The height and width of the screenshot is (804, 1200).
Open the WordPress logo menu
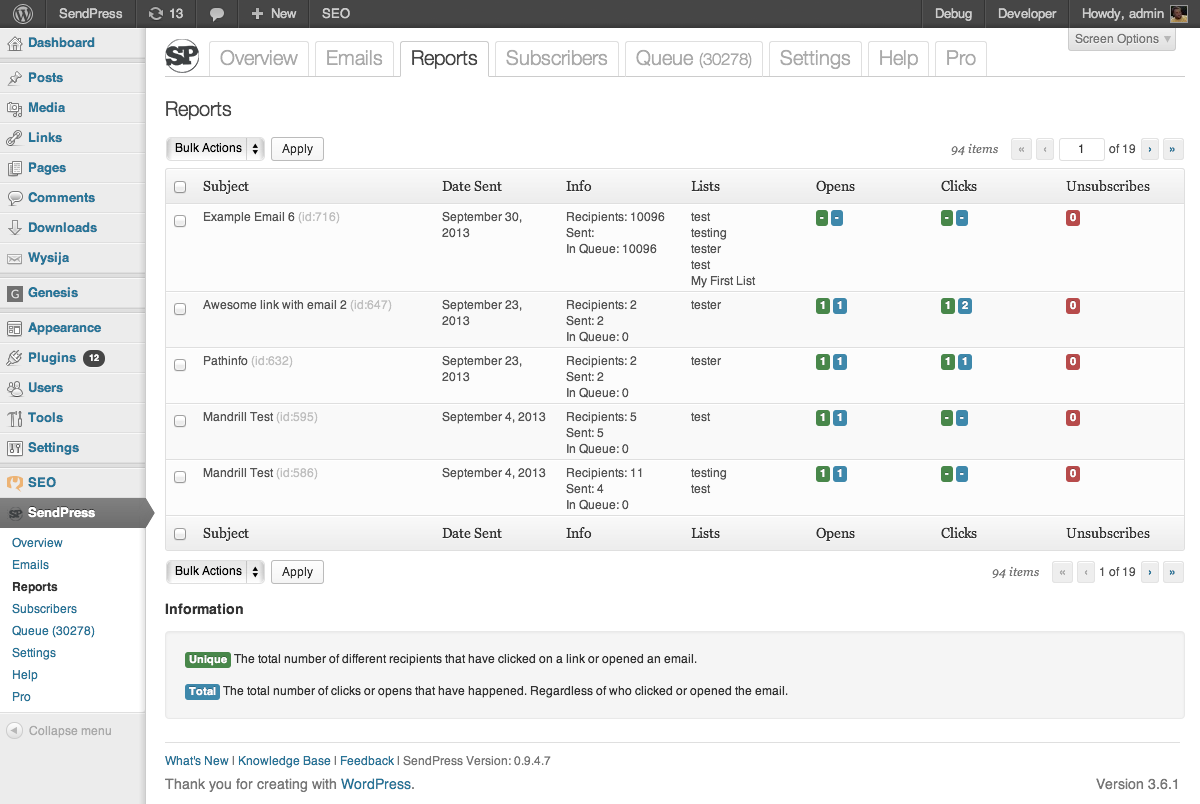coord(22,14)
